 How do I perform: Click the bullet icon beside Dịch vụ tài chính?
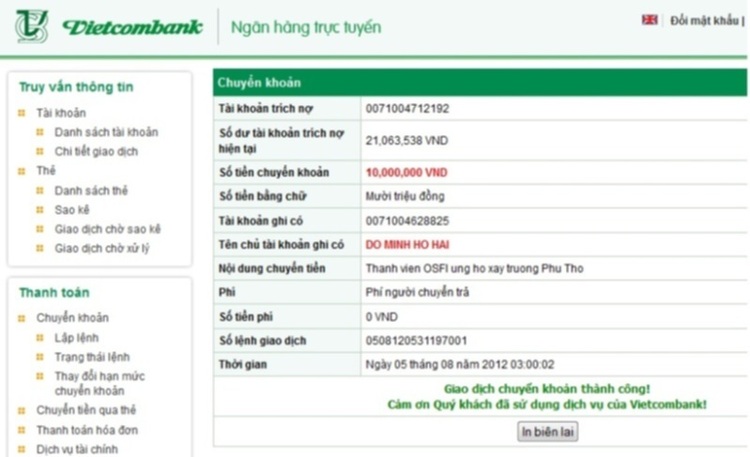point(22,449)
